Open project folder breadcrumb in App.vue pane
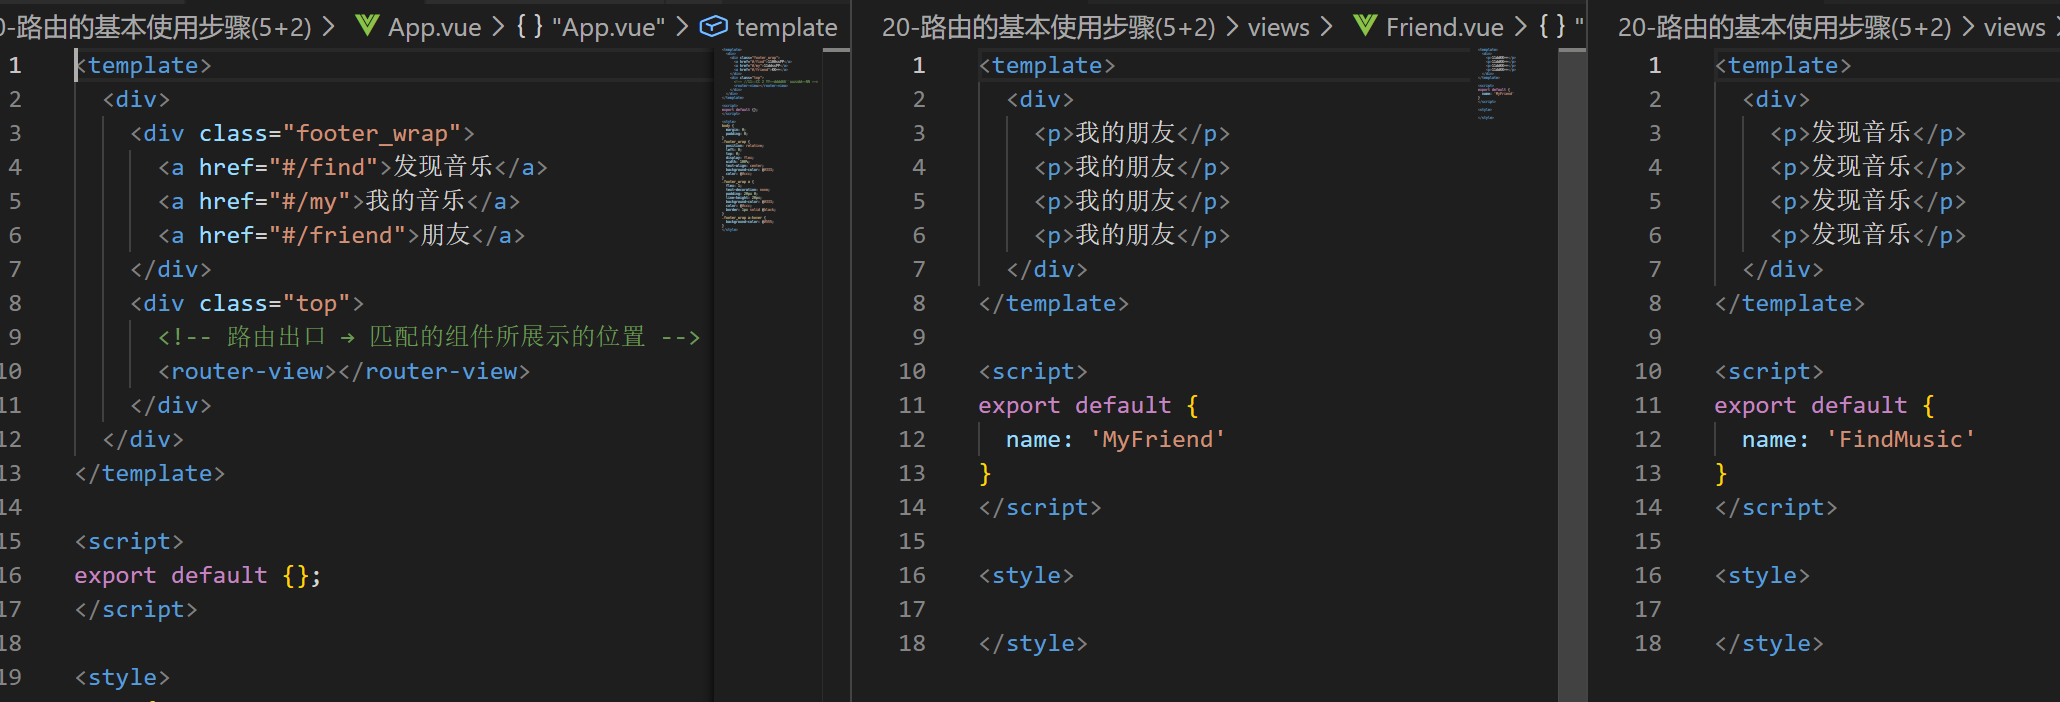2060x702 pixels. (x=156, y=27)
